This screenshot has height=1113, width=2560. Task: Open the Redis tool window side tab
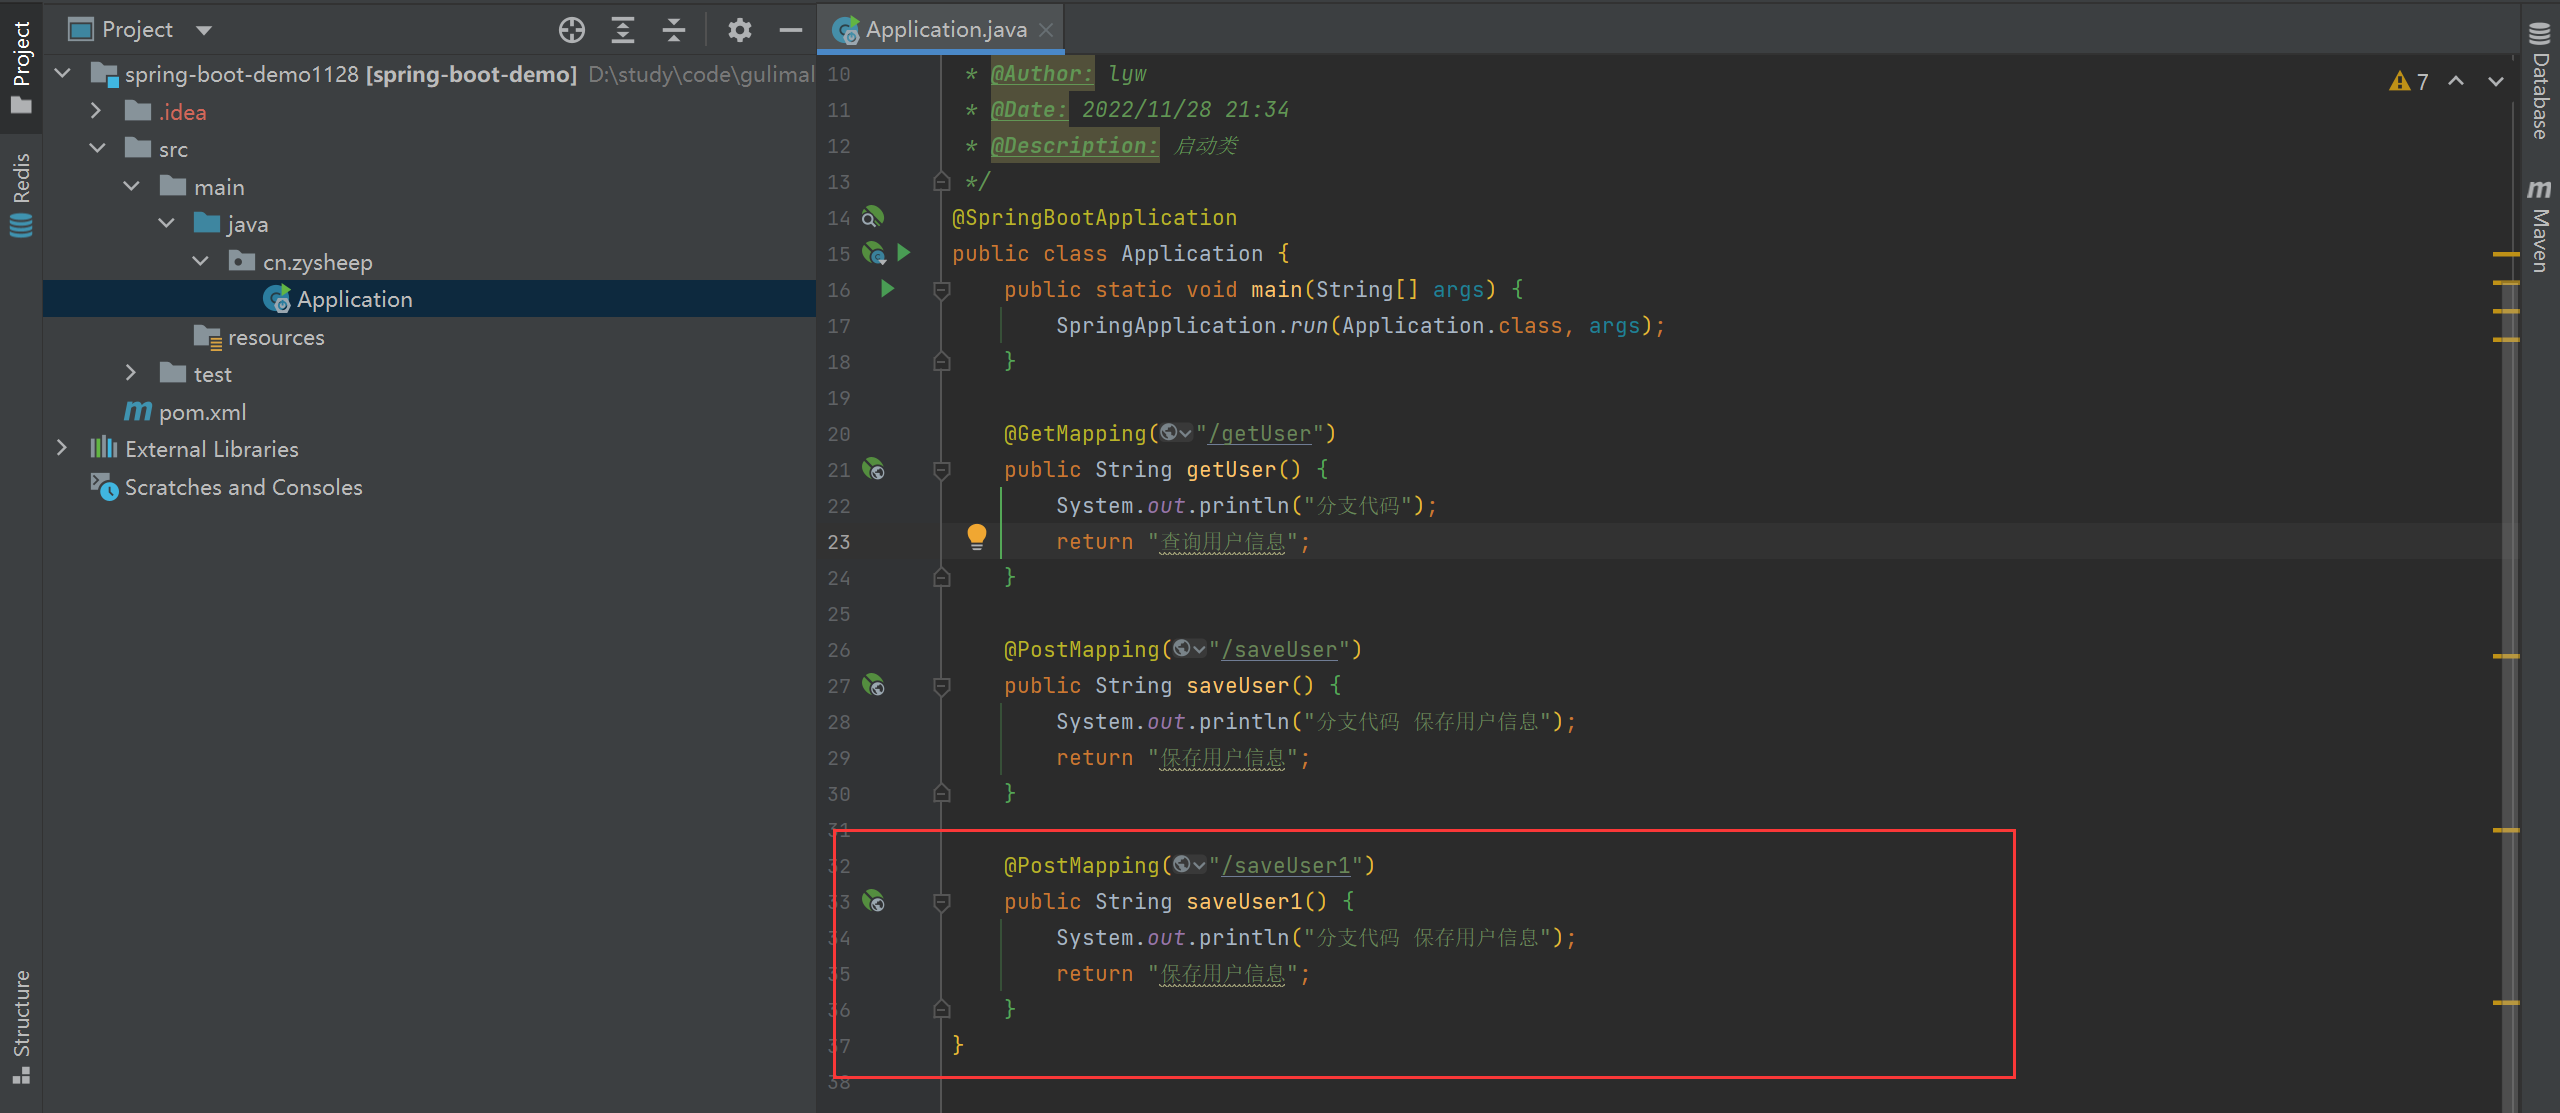pyautogui.click(x=21, y=195)
